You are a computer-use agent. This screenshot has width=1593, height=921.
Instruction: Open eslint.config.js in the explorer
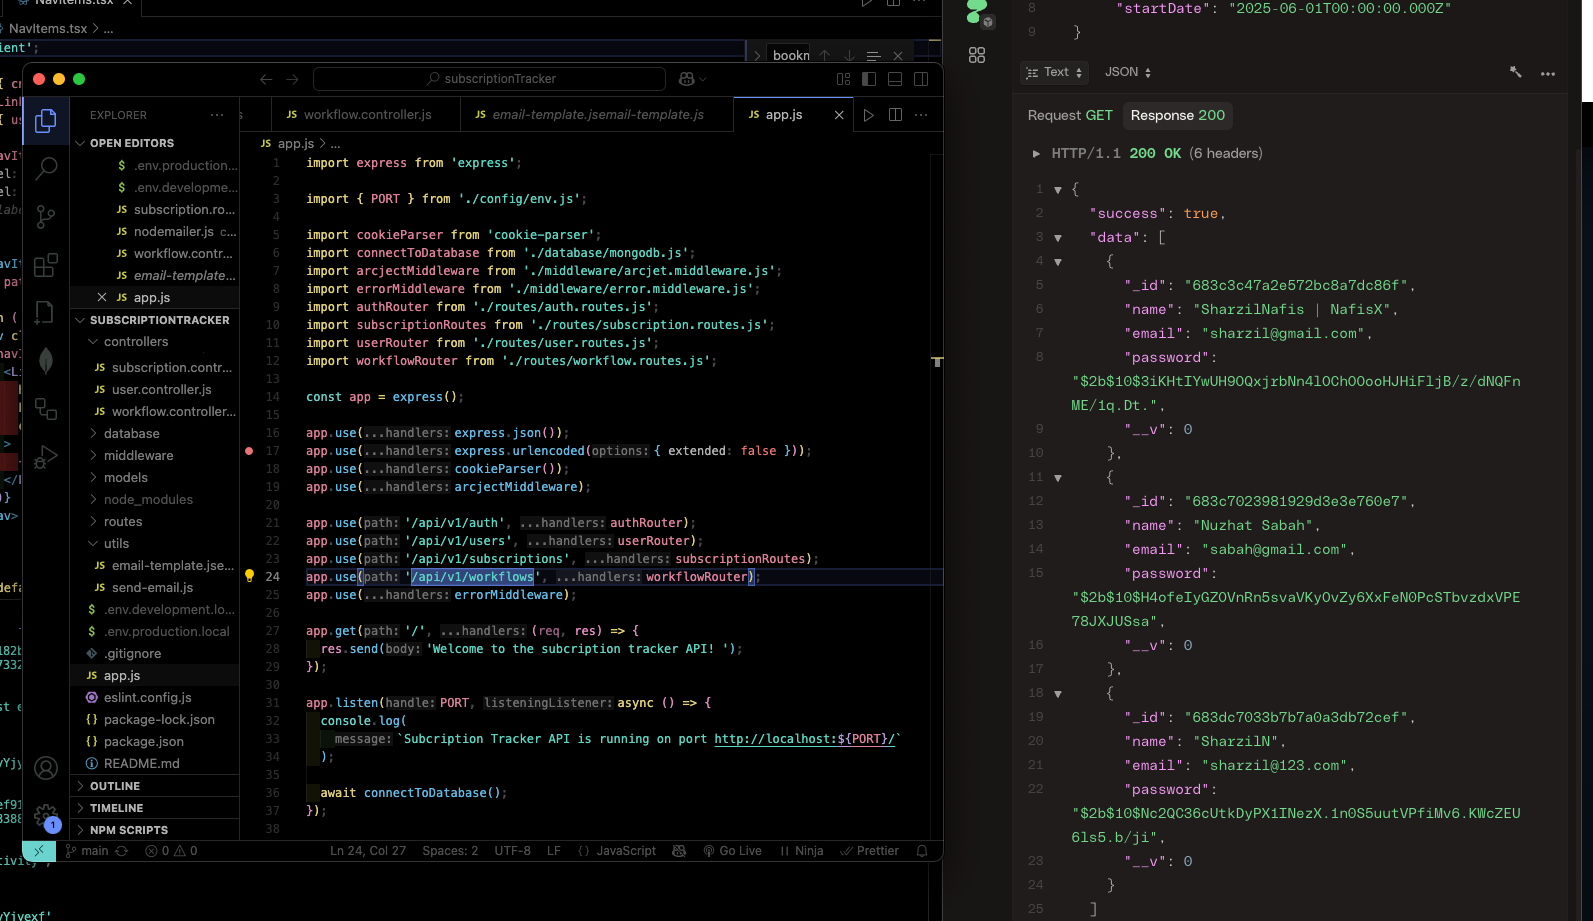coord(154,698)
